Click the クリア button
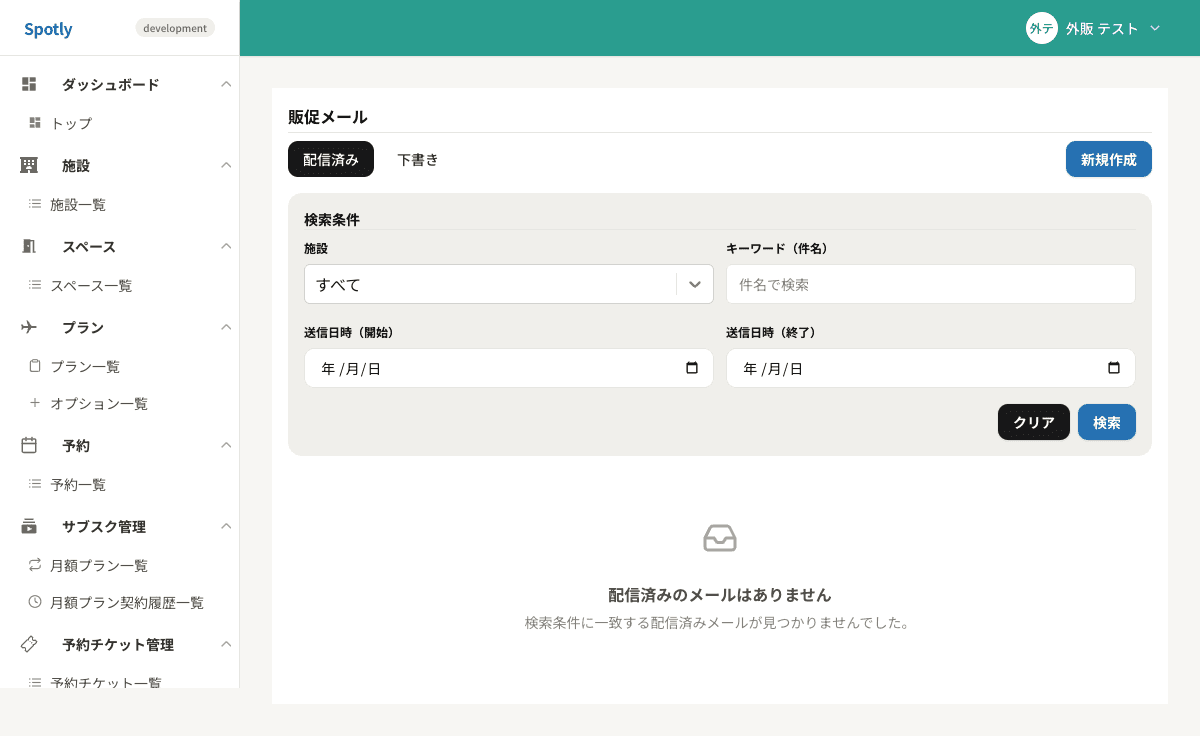This screenshot has width=1200, height=736. 1034,422
